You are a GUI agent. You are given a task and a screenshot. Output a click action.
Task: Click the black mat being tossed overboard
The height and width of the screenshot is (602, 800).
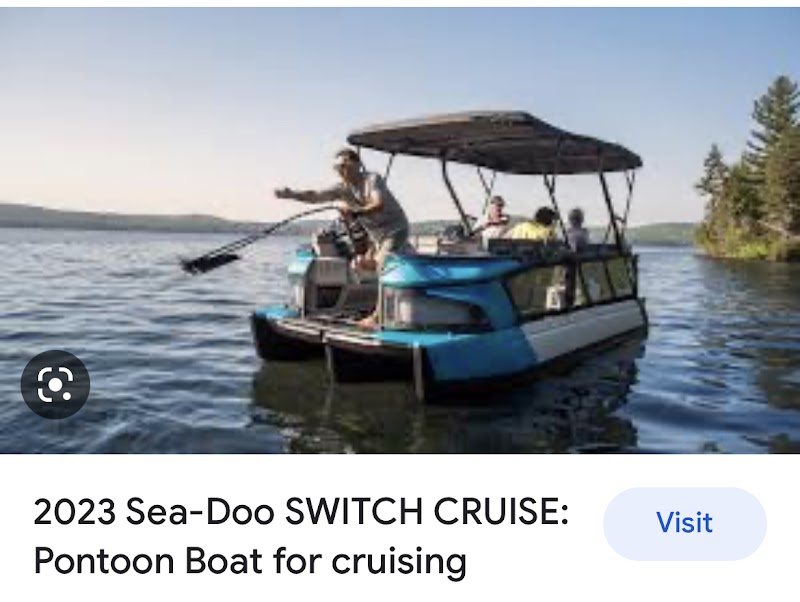pos(210,261)
